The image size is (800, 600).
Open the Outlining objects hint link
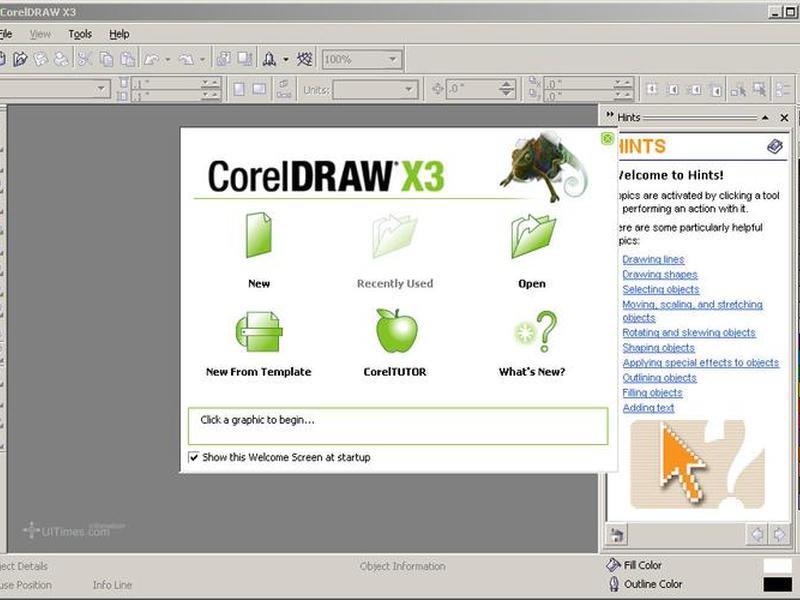click(659, 378)
